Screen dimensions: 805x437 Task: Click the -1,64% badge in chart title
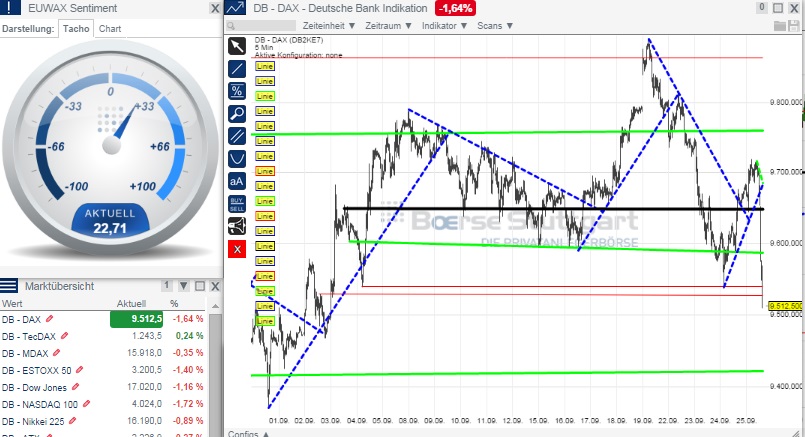[x=455, y=8]
